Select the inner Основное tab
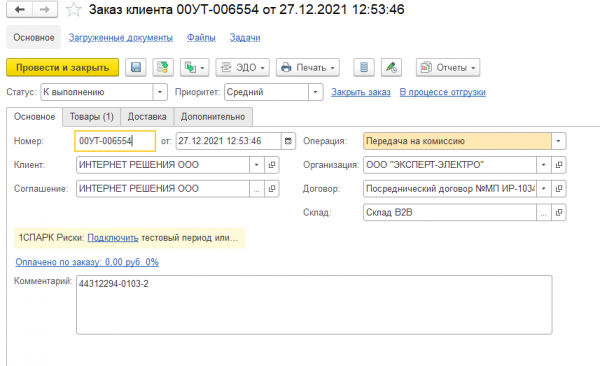This screenshot has width=600, height=366. pos(34,116)
